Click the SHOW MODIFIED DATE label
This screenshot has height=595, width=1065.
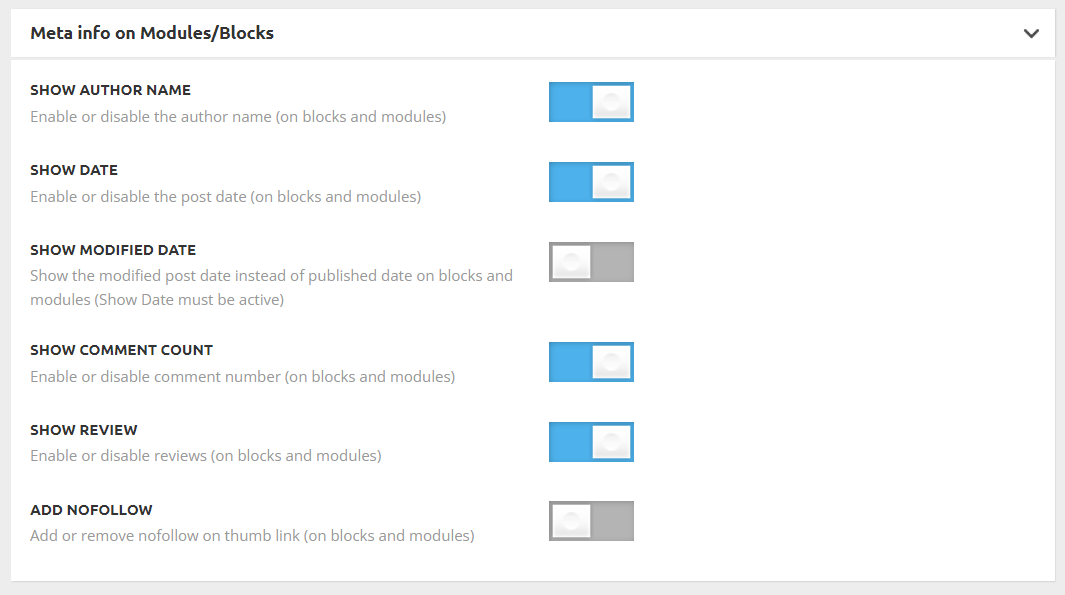point(113,250)
